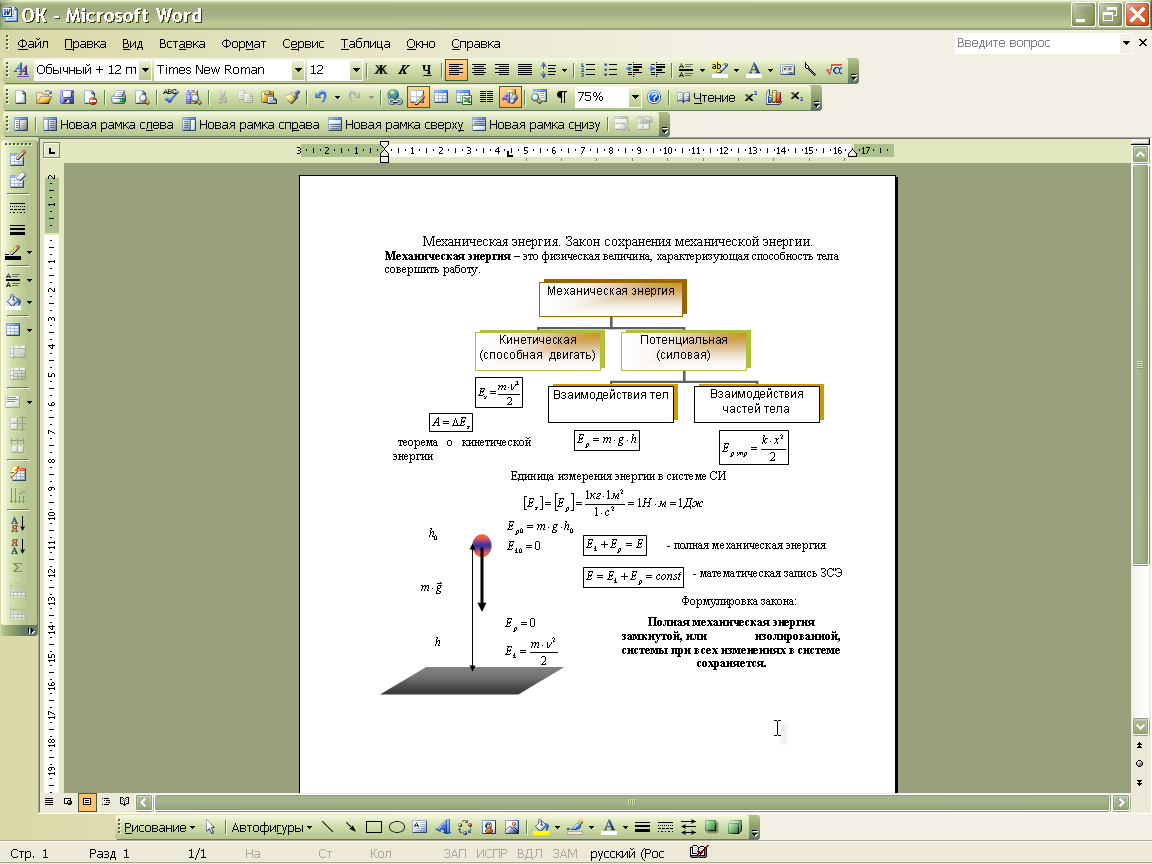Toggle the Drawing toolbar button
The height and width of the screenshot is (864, 1152).
510,97
